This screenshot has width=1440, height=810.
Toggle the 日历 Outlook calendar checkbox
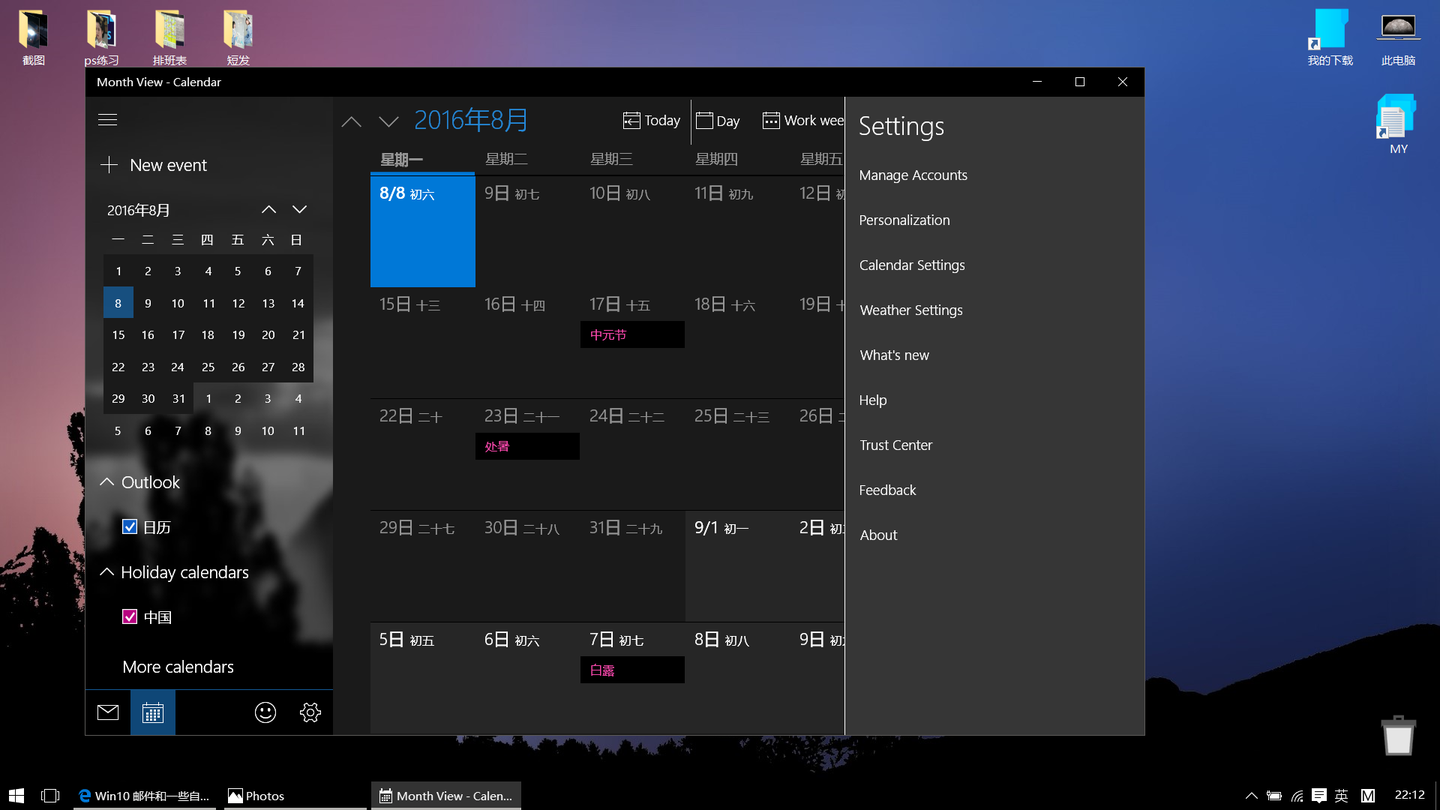coord(130,526)
